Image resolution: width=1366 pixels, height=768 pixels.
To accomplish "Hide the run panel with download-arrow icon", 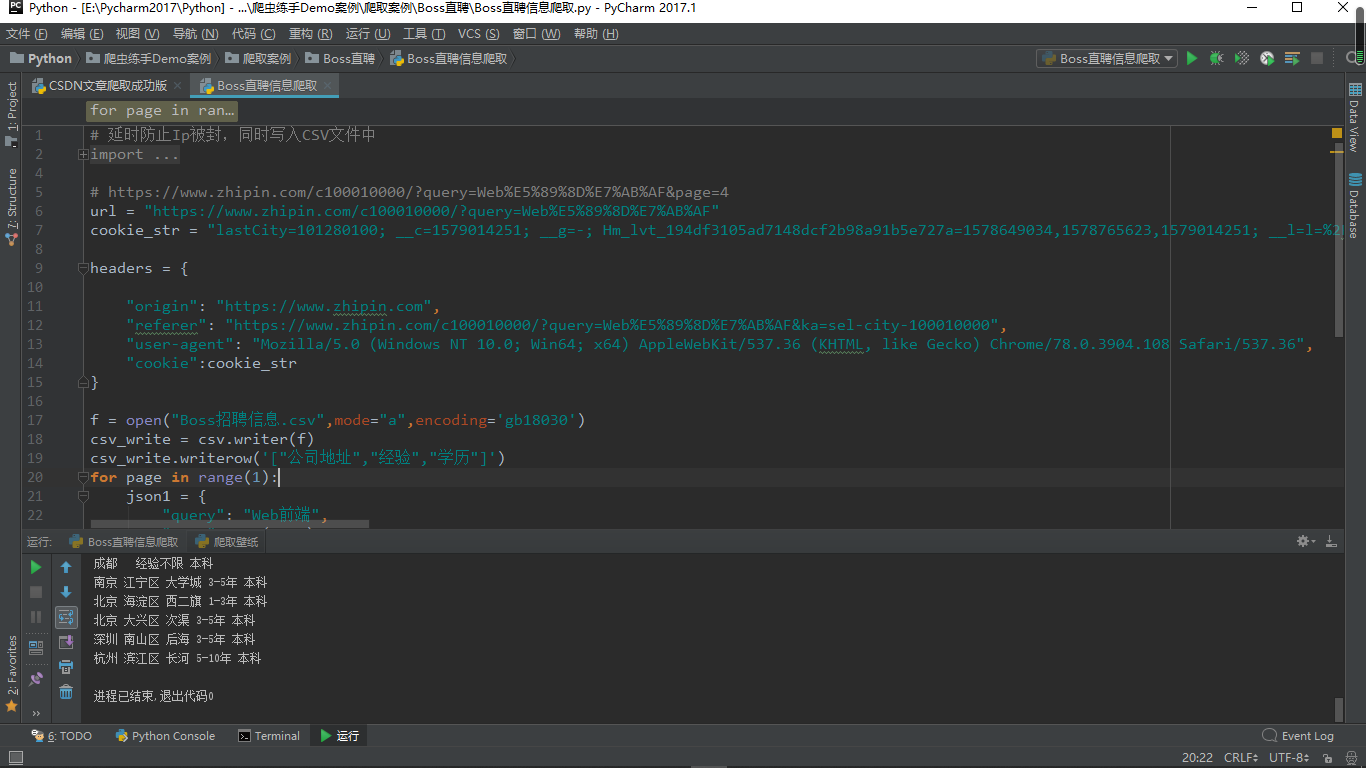I will 1331,541.
